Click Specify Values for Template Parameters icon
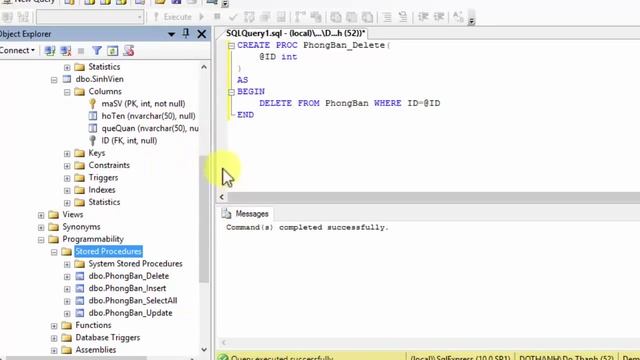Screen dimensions: 640x360 pyautogui.click(x=458, y=17)
